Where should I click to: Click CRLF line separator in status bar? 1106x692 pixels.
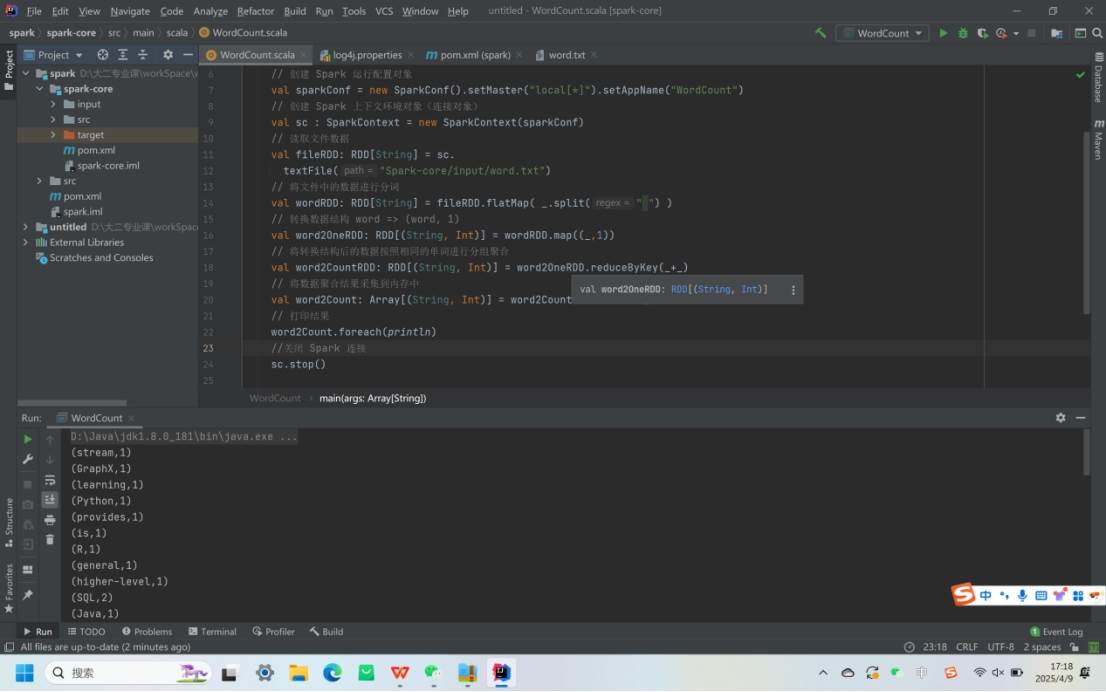(x=966, y=647)
